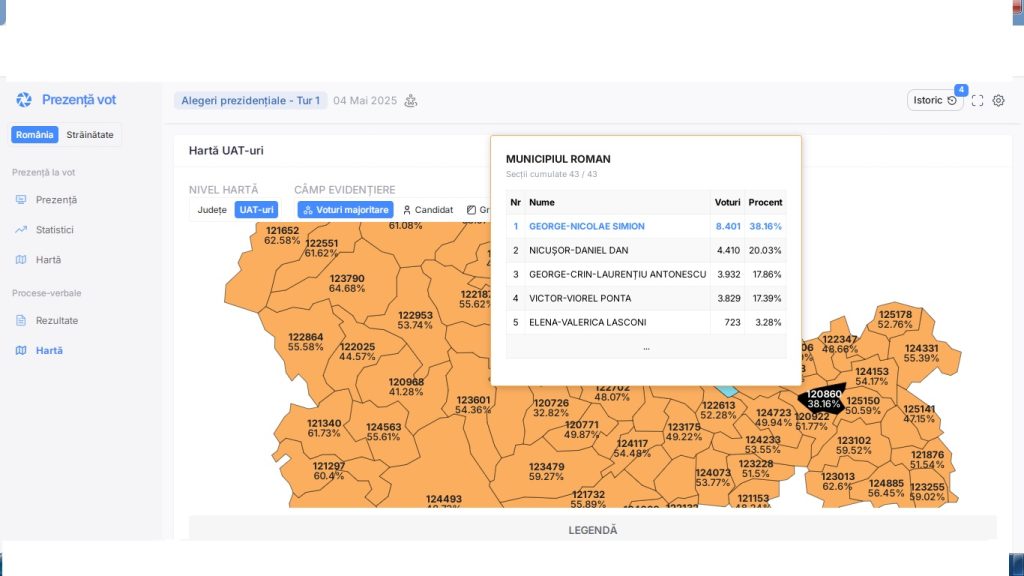This screenshot has width=1024, height=576.
Task: Click the Hartă icon under Procese-verbale
Action: click(x=21, y=351)
